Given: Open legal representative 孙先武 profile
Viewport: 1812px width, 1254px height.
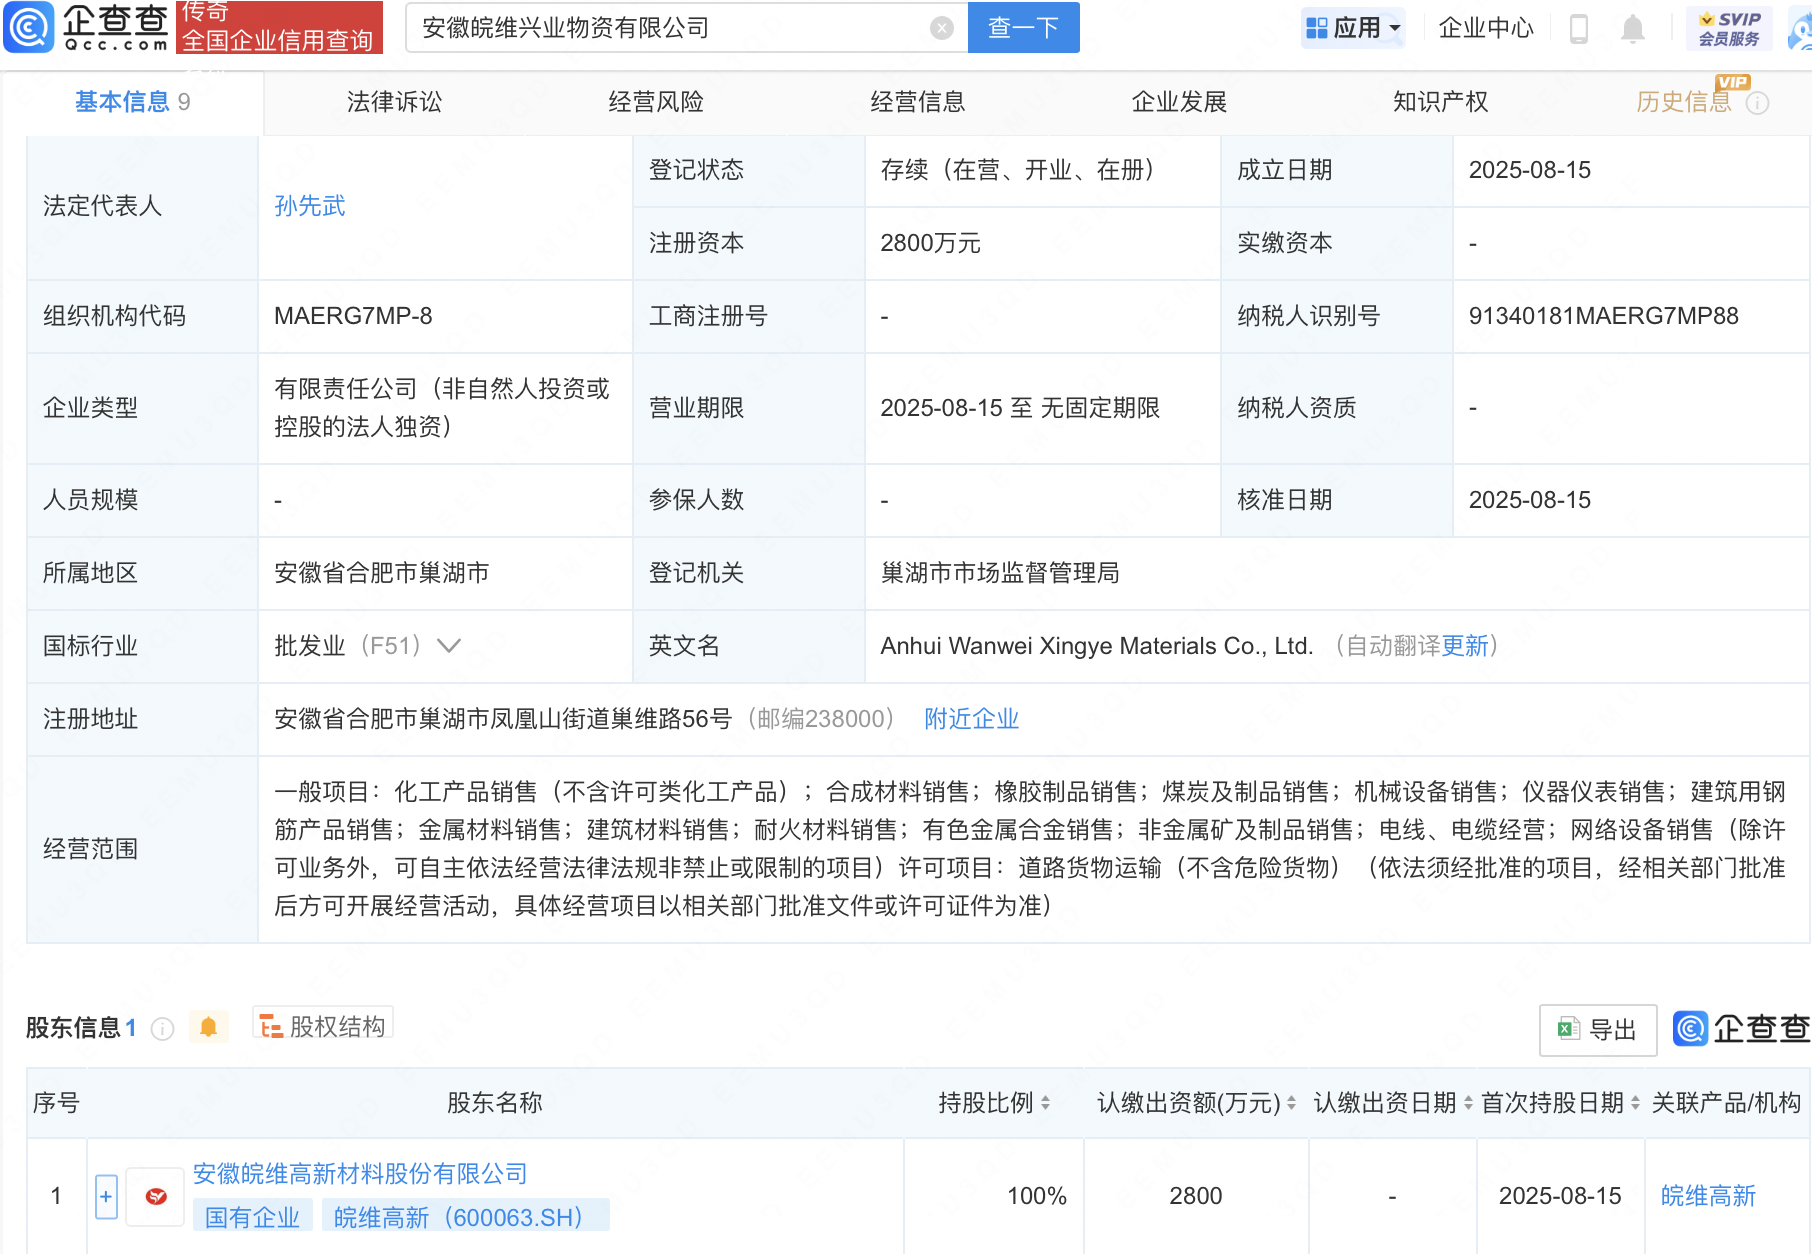Looking at the screenshot, I should point(310,206).
